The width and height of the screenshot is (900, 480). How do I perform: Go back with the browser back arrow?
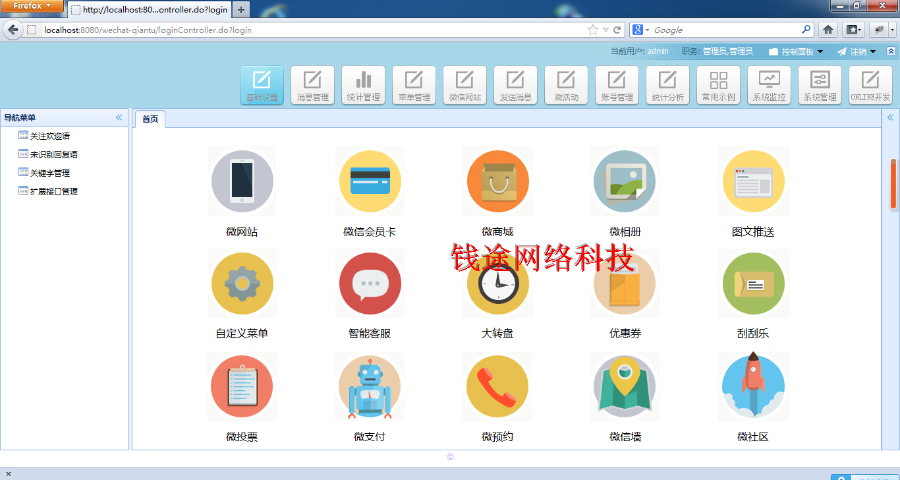(x=13, y=30)
